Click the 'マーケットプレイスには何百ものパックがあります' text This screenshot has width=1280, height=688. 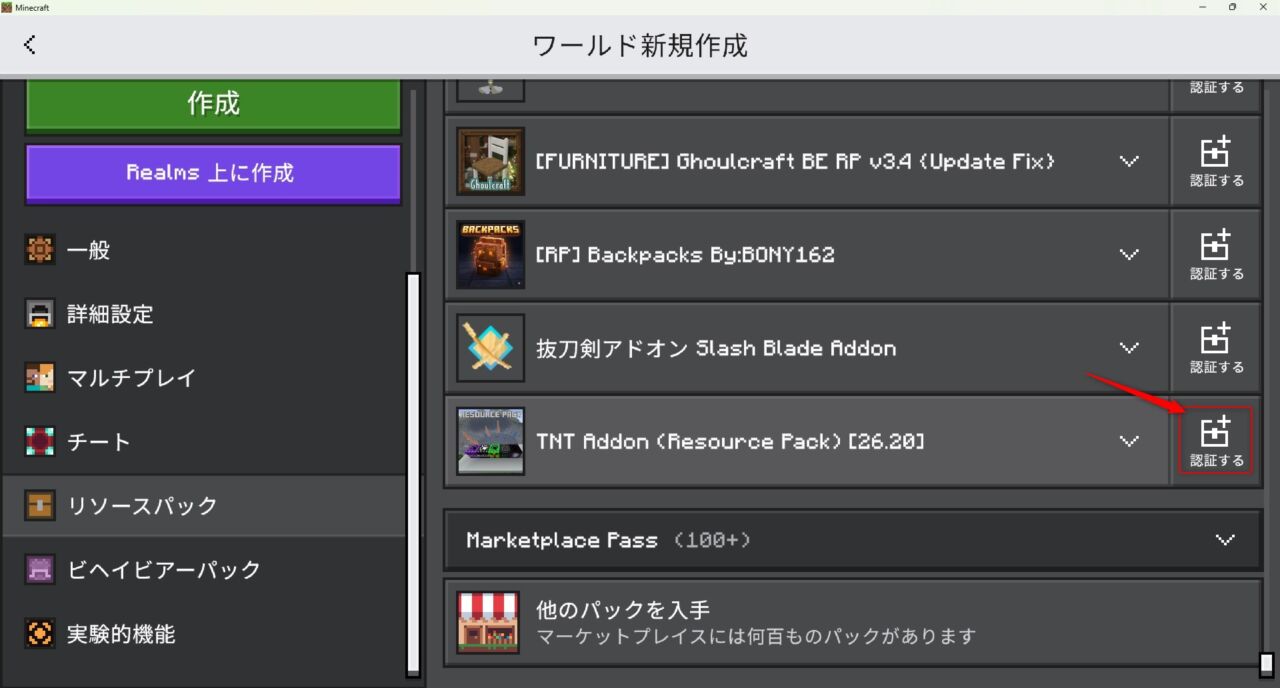[x=756, y=636]
